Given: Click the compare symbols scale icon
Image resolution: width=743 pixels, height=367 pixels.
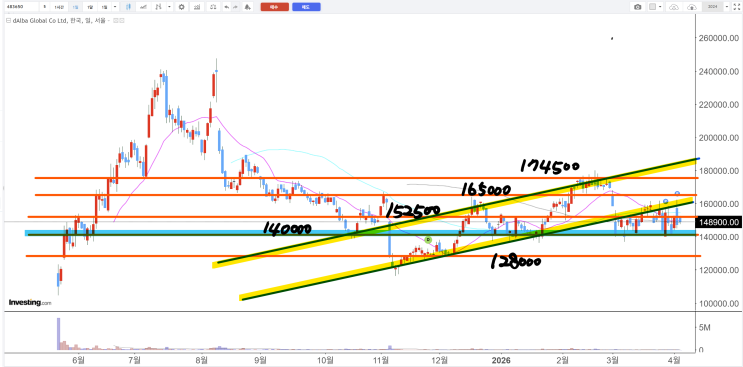Looking at the screenshot, I should pos(213,7).
